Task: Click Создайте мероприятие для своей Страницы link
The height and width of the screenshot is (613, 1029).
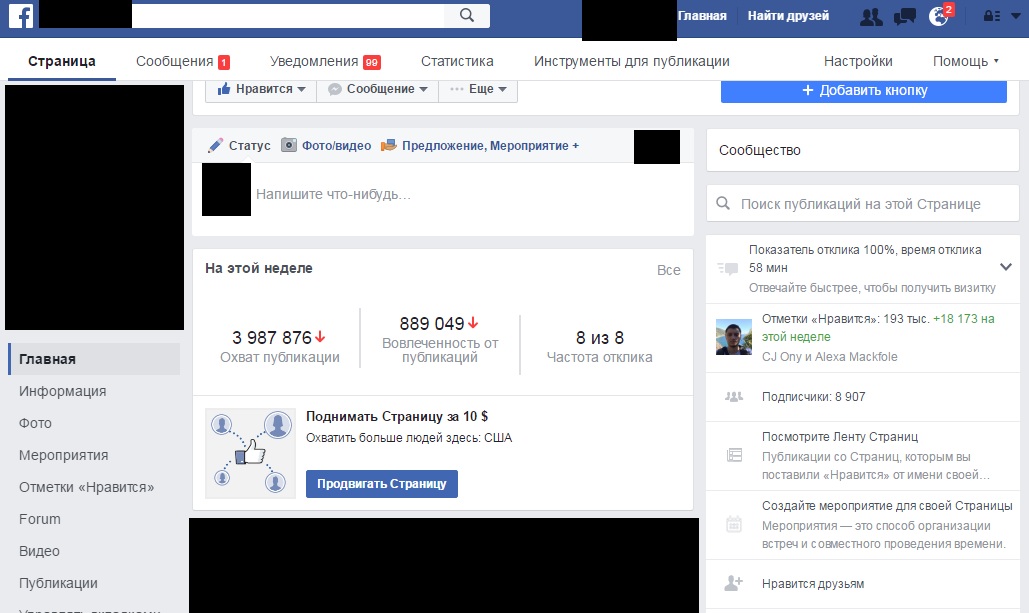Action: tap(887, 505)
